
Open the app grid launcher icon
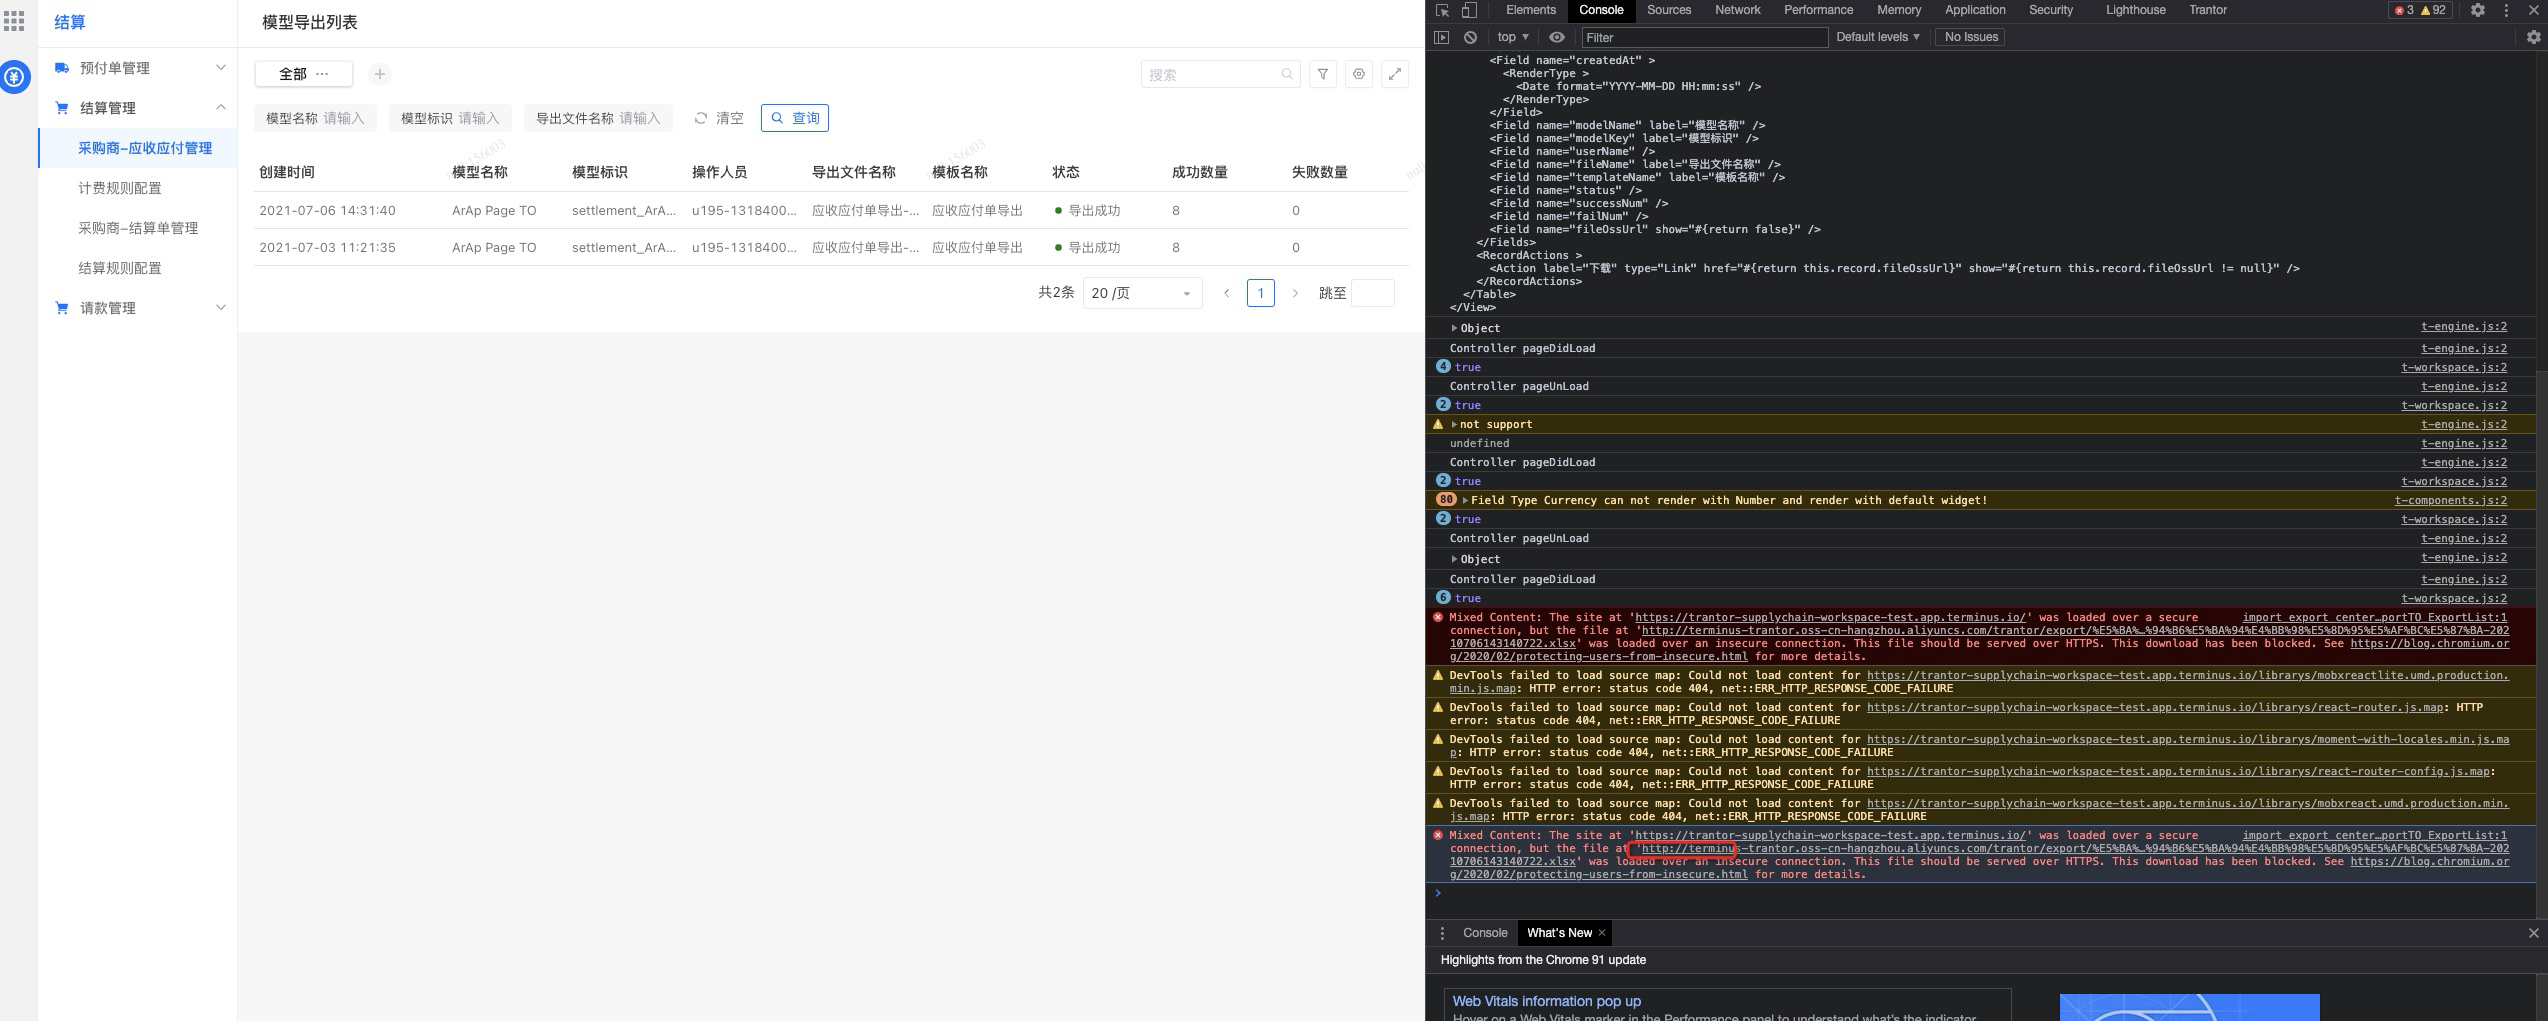tap(14, 21)
